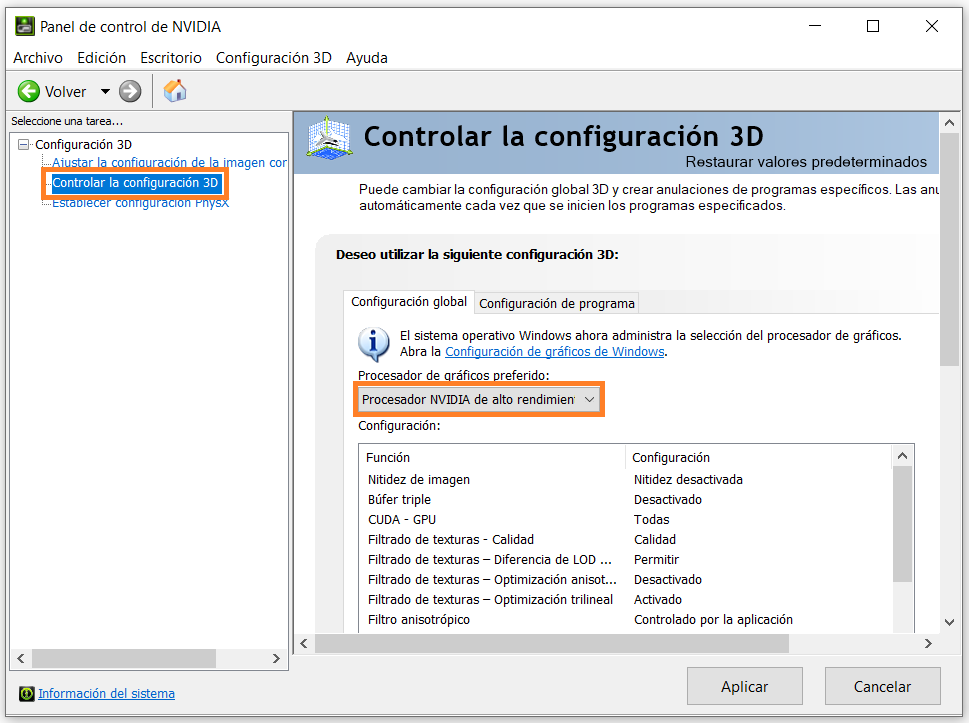969x723 pixels.
Task: Click the Cancelar button
Action: click(883, 686)
